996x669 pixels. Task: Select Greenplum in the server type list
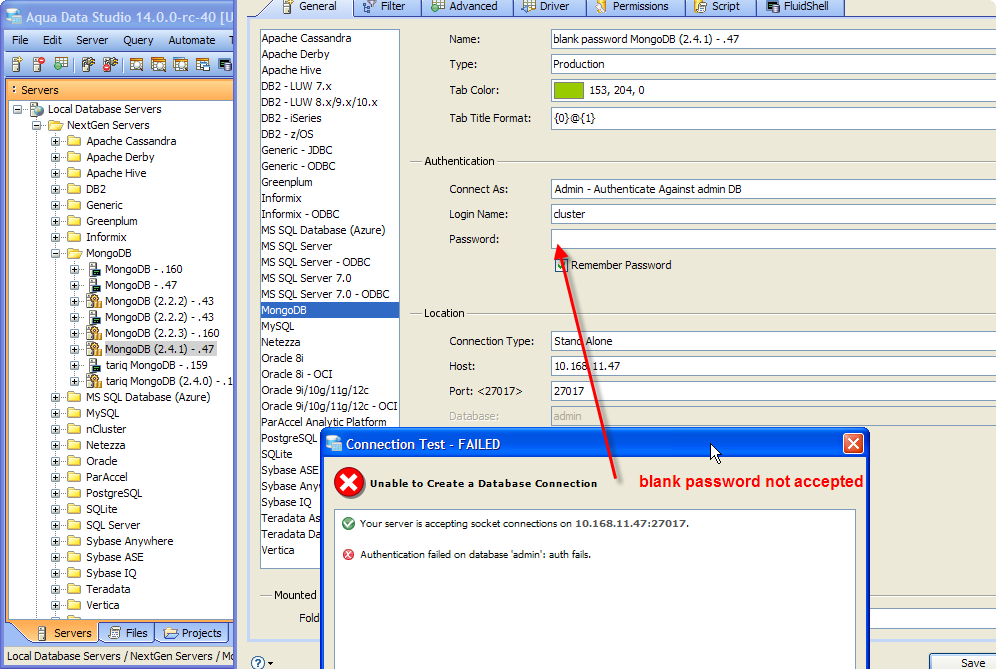[x=330, y=182]
